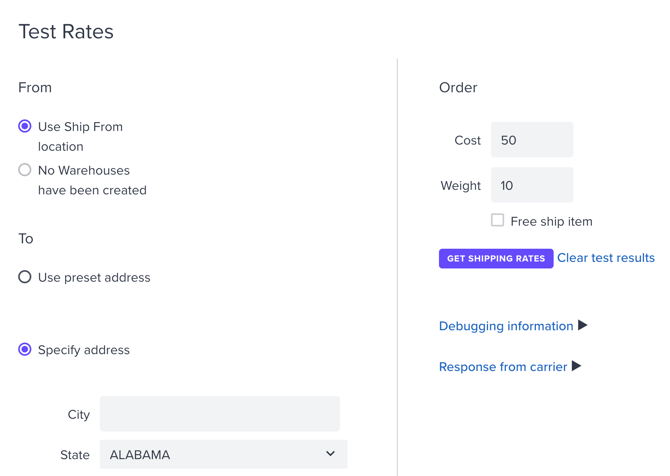Click the Order section label
Screen dimensions: 670x476
point(458,87)
